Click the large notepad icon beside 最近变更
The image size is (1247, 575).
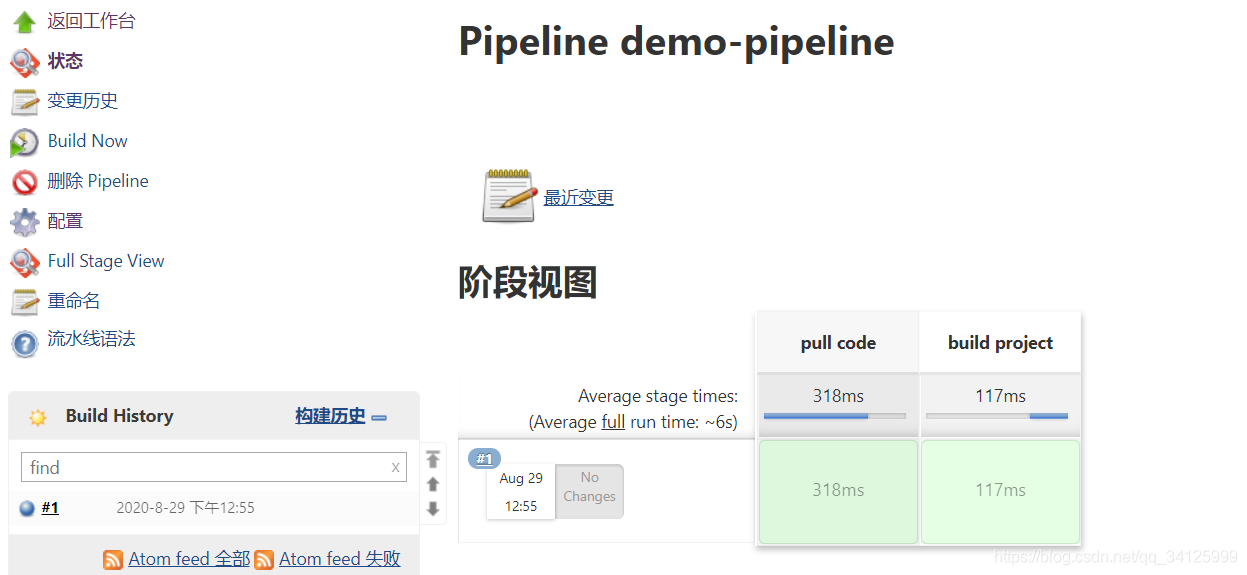[x=509, y=196]
